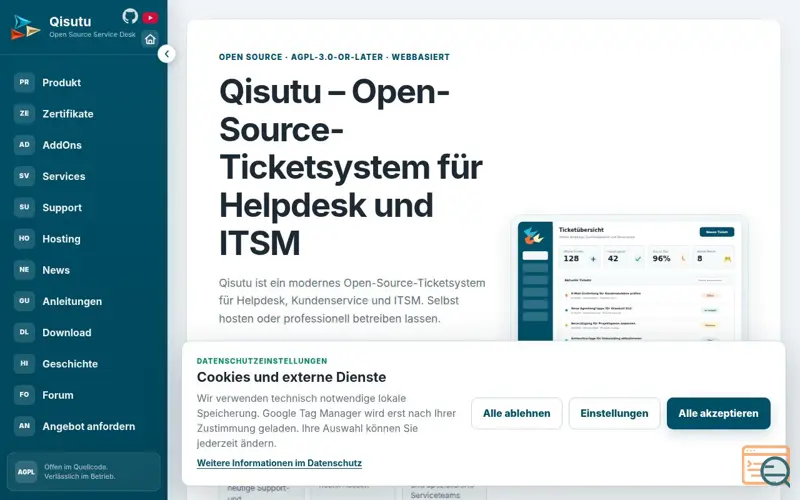800x500 pixels.
Task: Click the Qisutu logo in the sidebar
Action: click(25, 27)
